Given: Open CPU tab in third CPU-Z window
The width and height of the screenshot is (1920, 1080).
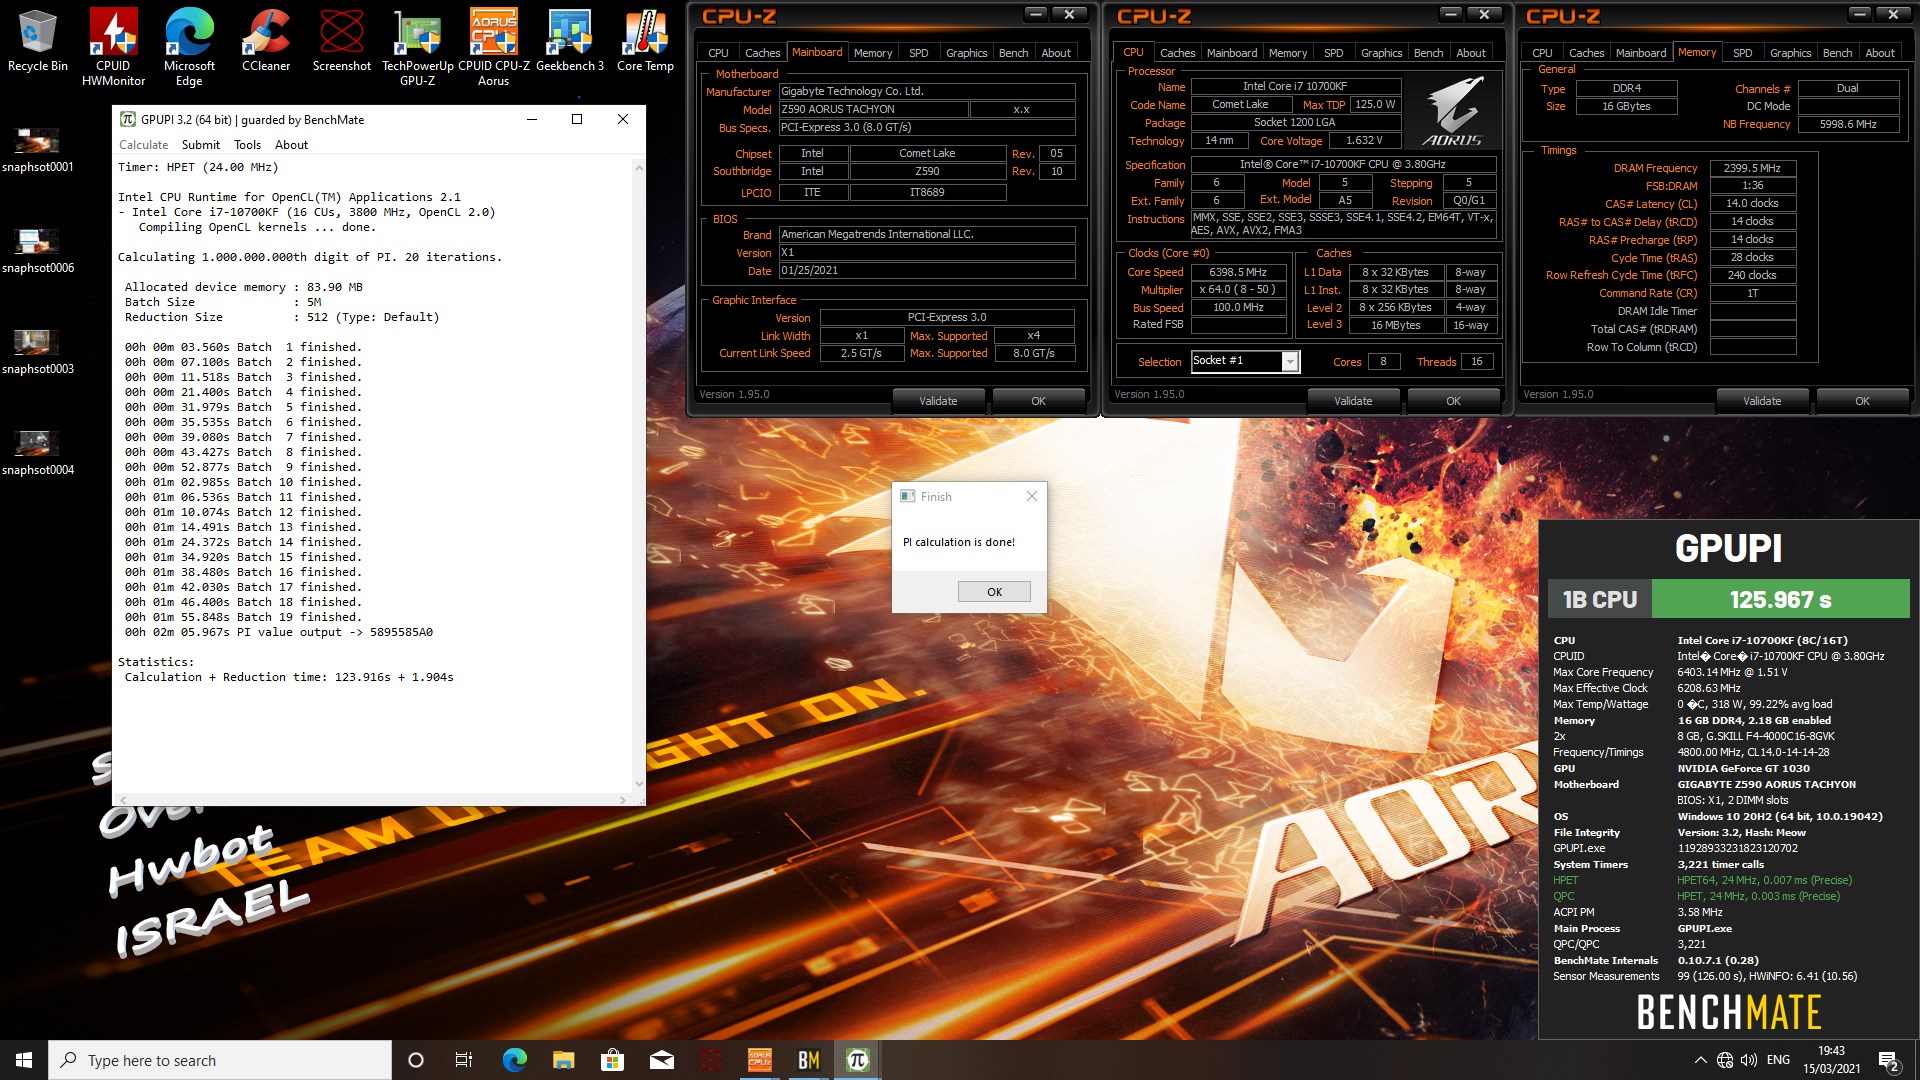Looking at the screenshot, I should pyautogui.click(x=1542, y=53).
